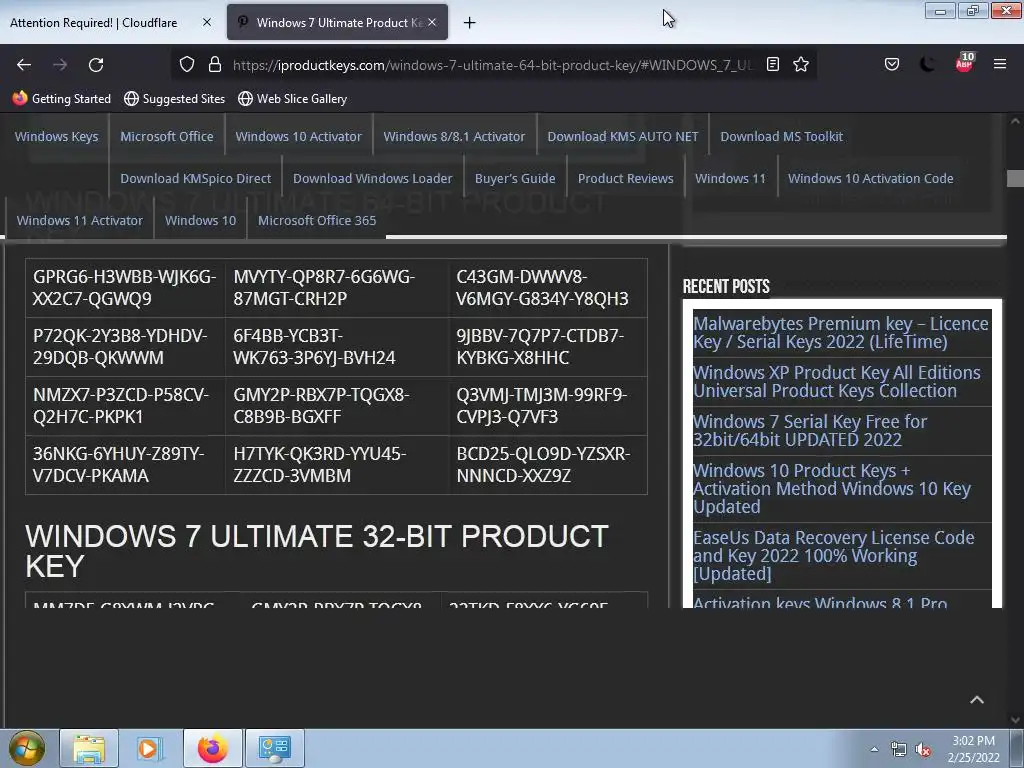This screenshot has height=768, width=1024.
Task: Open the Buyer's Guide menu item
Action: (x=515, y=178)
